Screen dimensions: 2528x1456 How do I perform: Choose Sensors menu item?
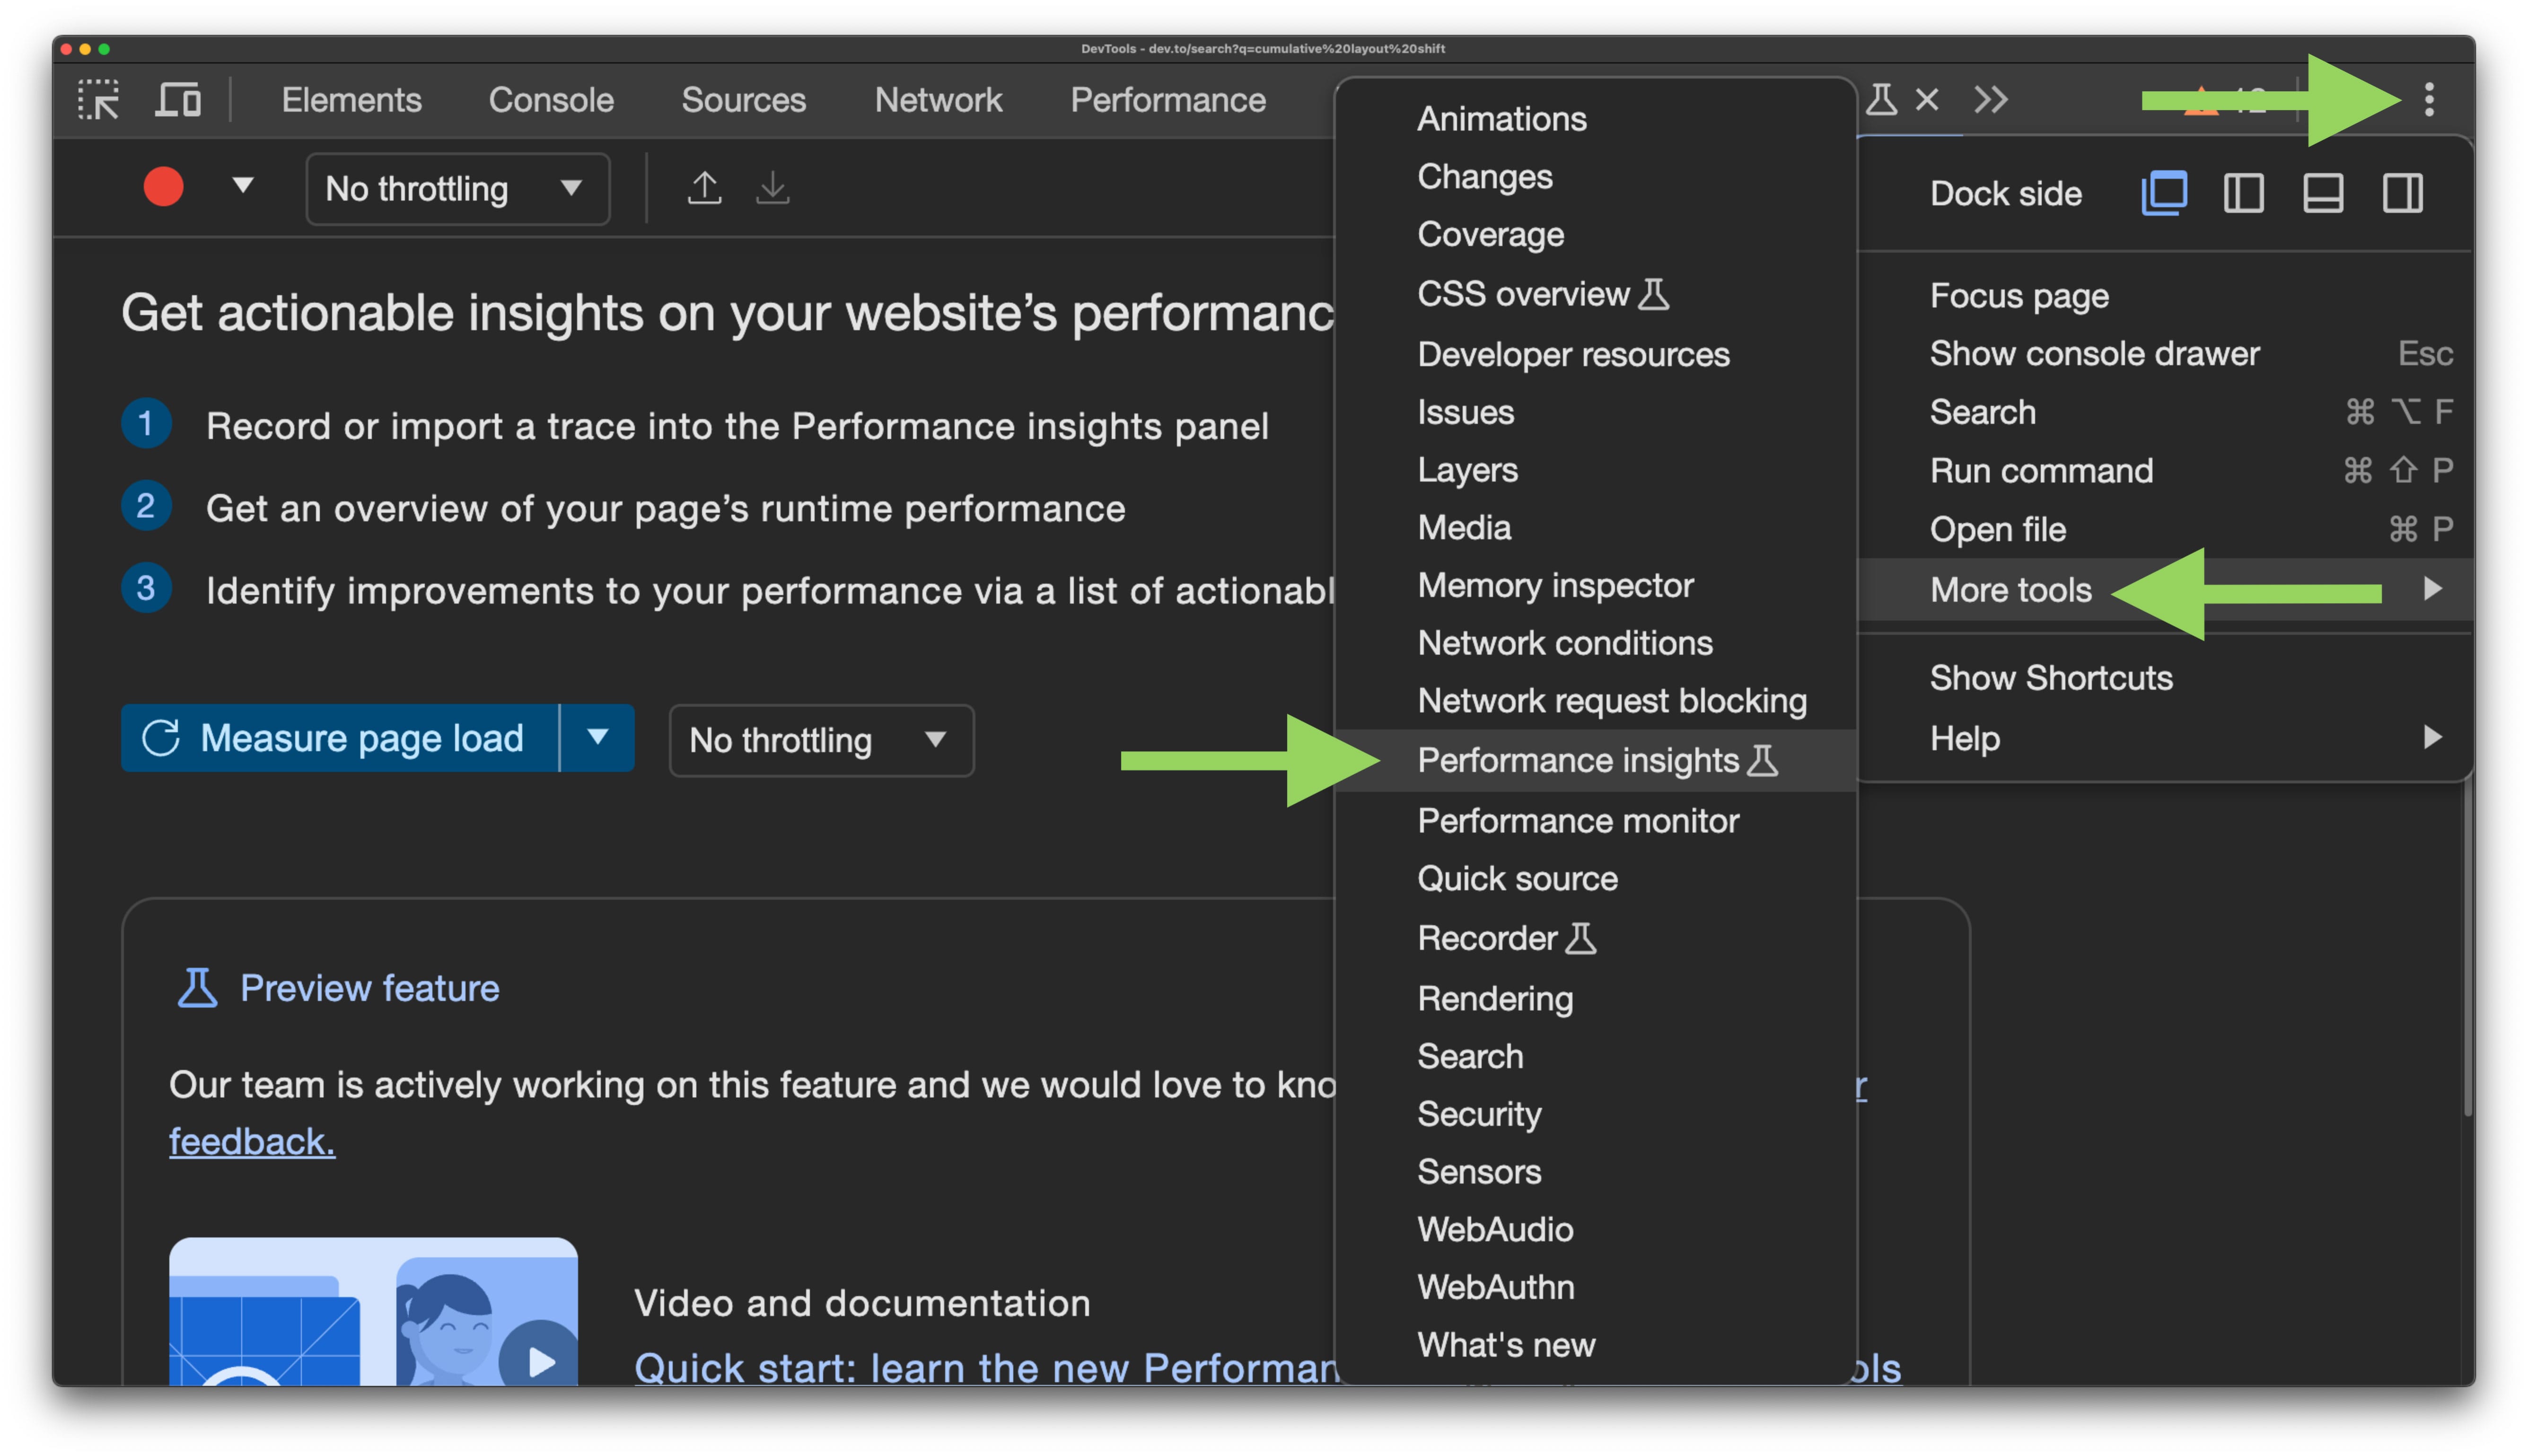tap(1596, 1172)
